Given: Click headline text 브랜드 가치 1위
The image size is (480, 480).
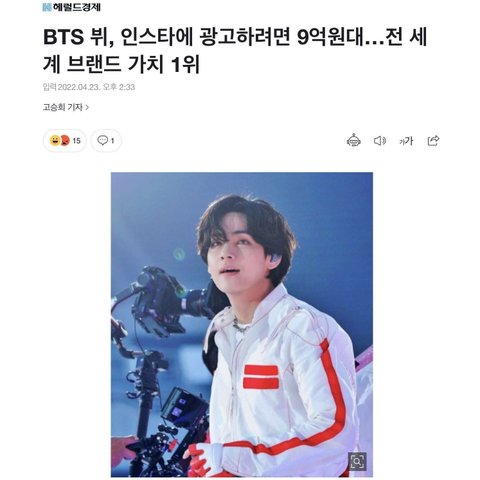Looking at the screenshot, I should point(133,64).
